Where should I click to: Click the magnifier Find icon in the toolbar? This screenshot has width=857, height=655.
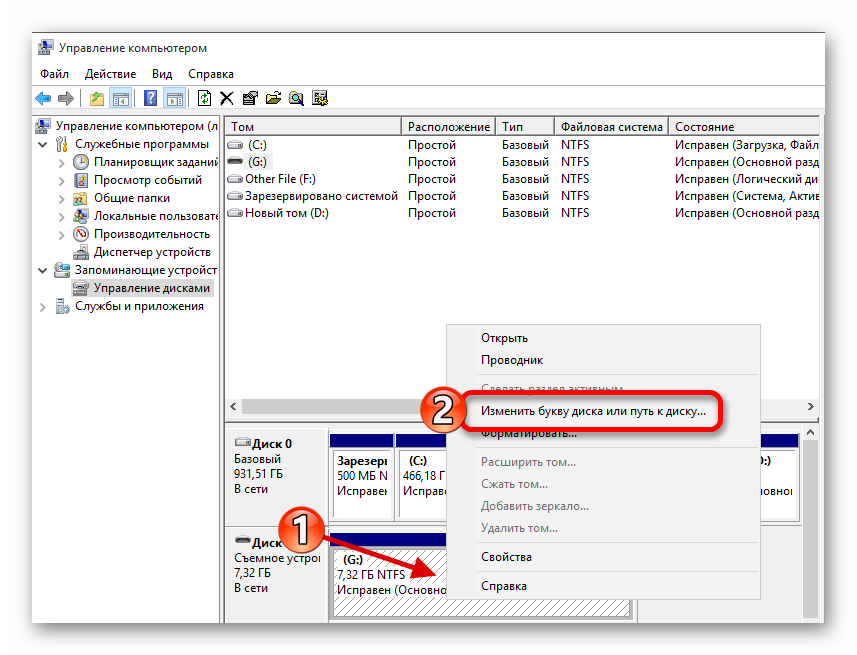296,98
